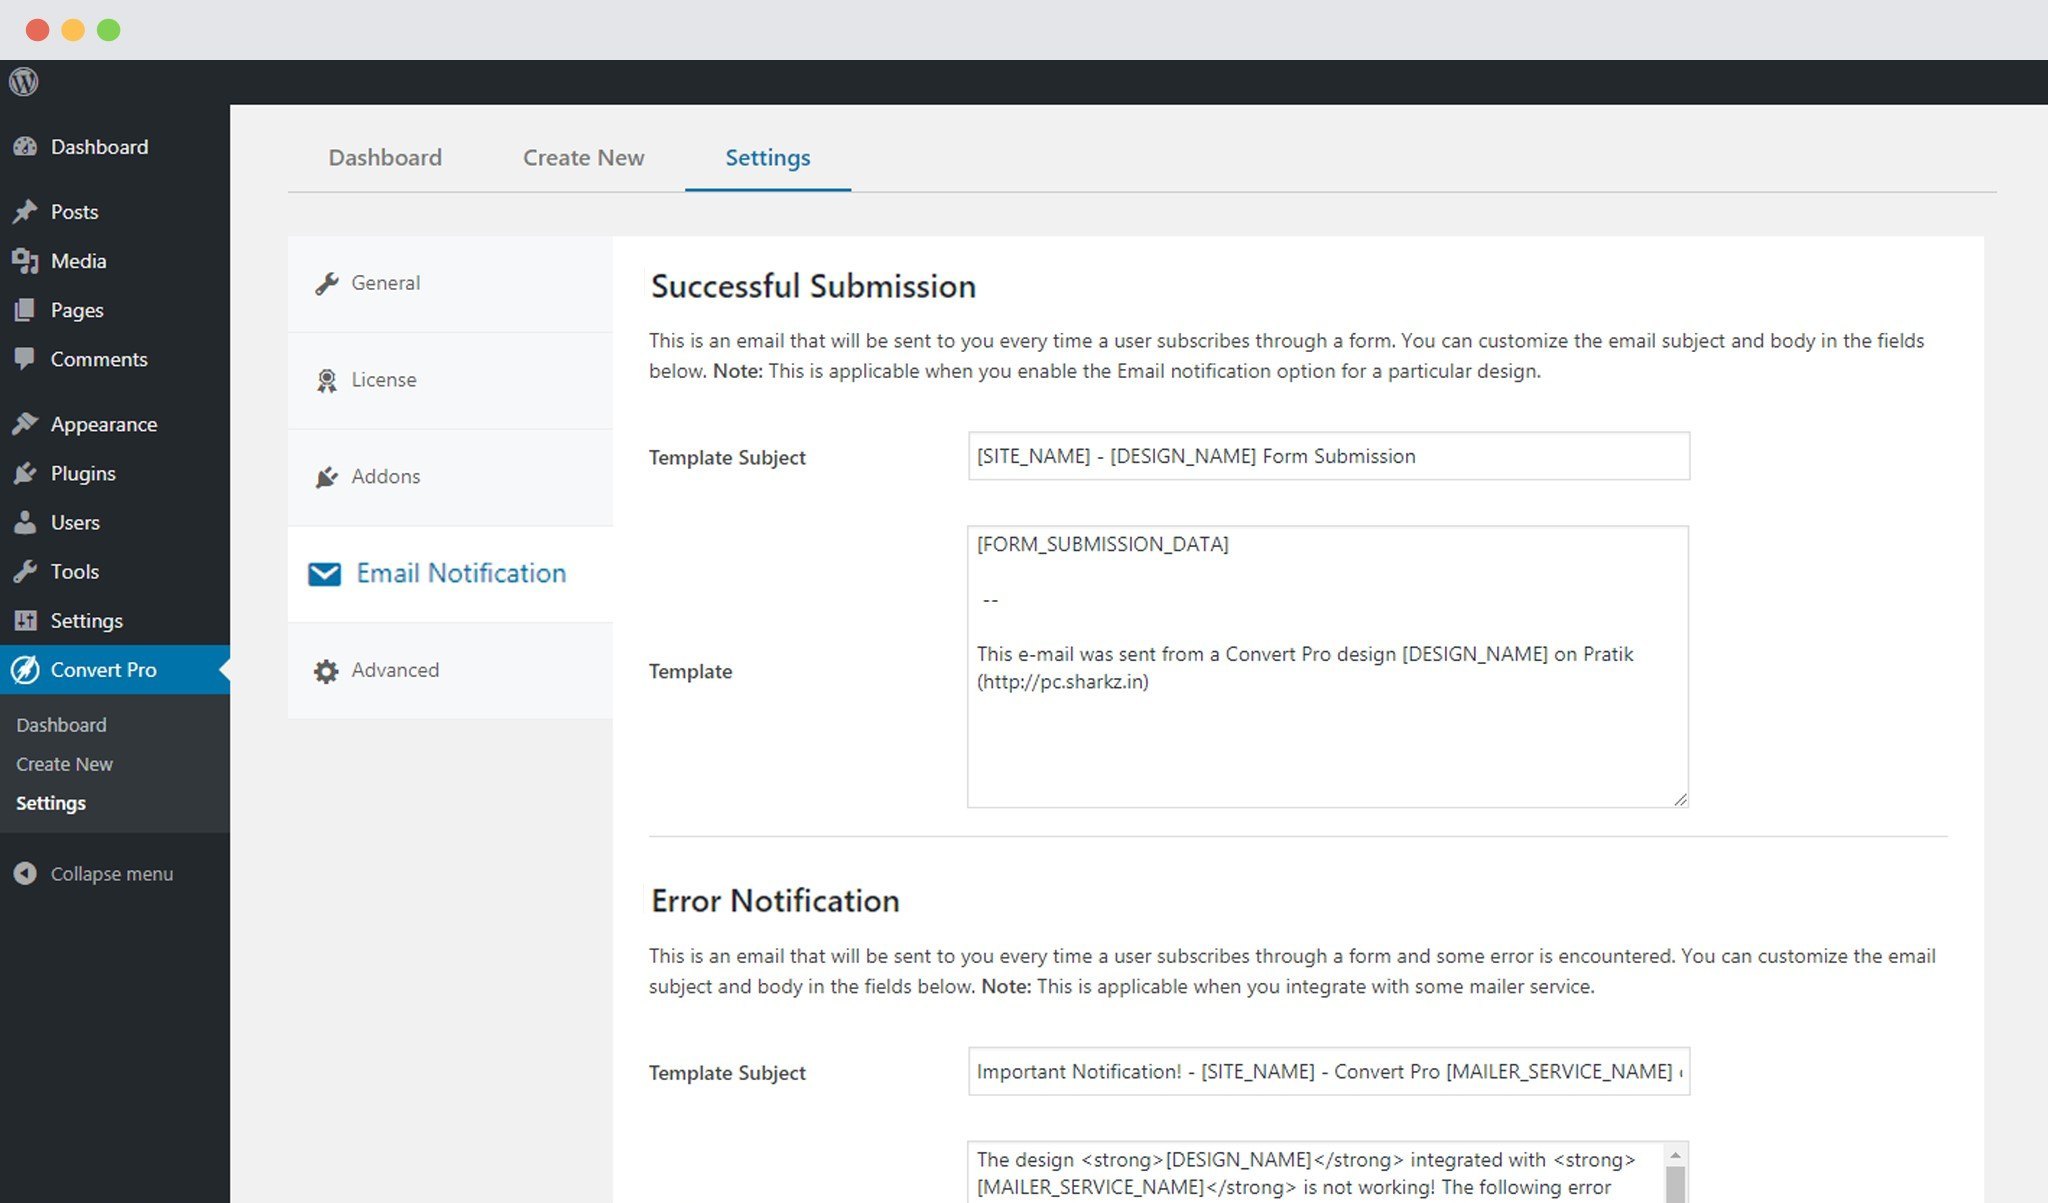Click scrollbar of Error Notification textarea

1676,1185
